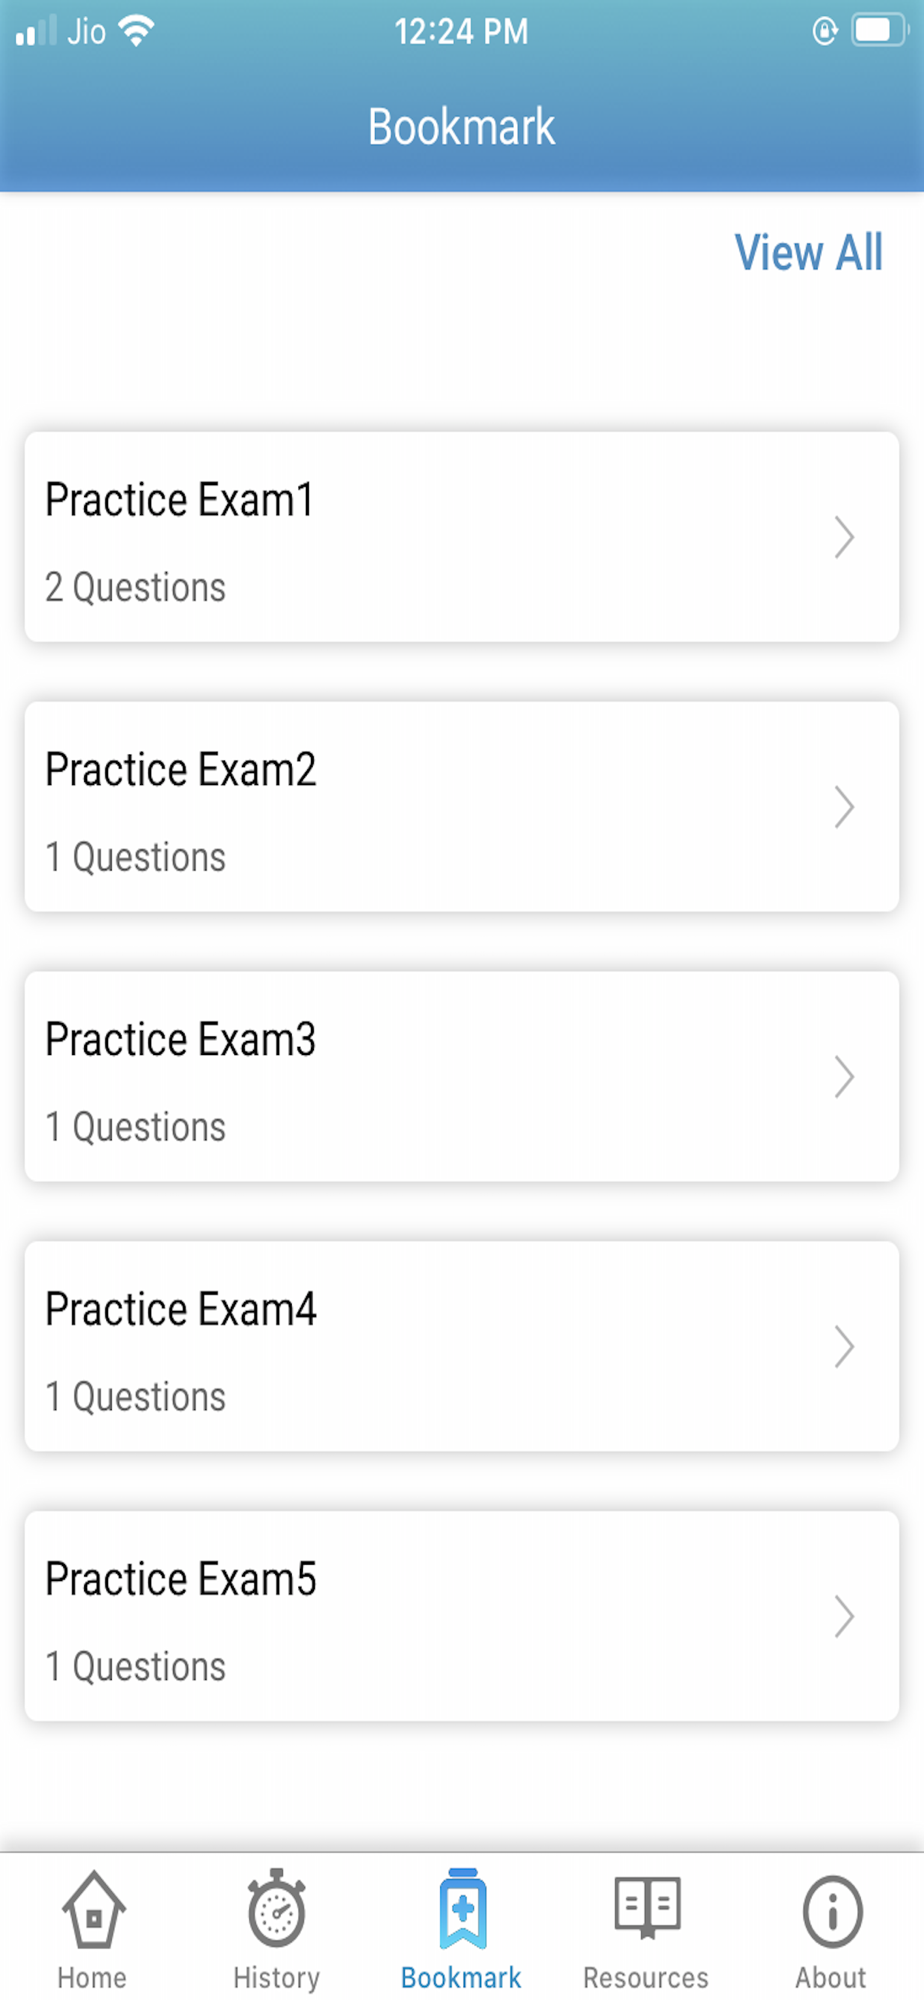Tap the Bookmark header title
The image size is (924, 2000).
pyautogui.click(x=461, y=127)
